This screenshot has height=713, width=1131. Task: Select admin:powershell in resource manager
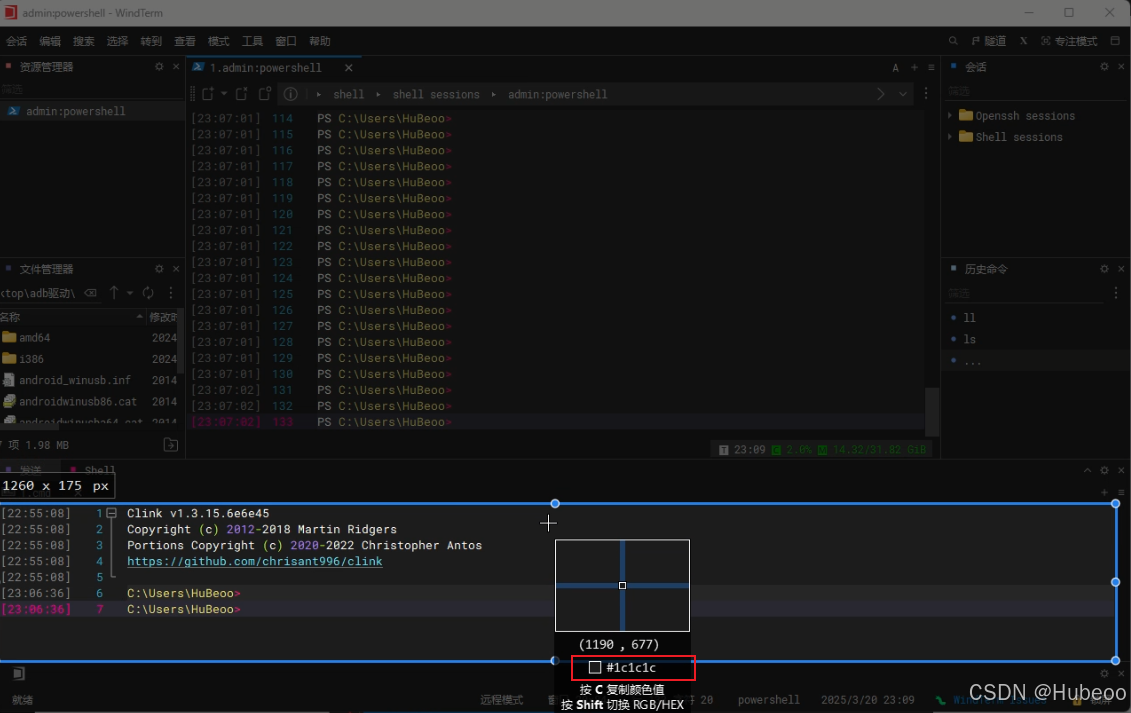(x=92, y=111)
